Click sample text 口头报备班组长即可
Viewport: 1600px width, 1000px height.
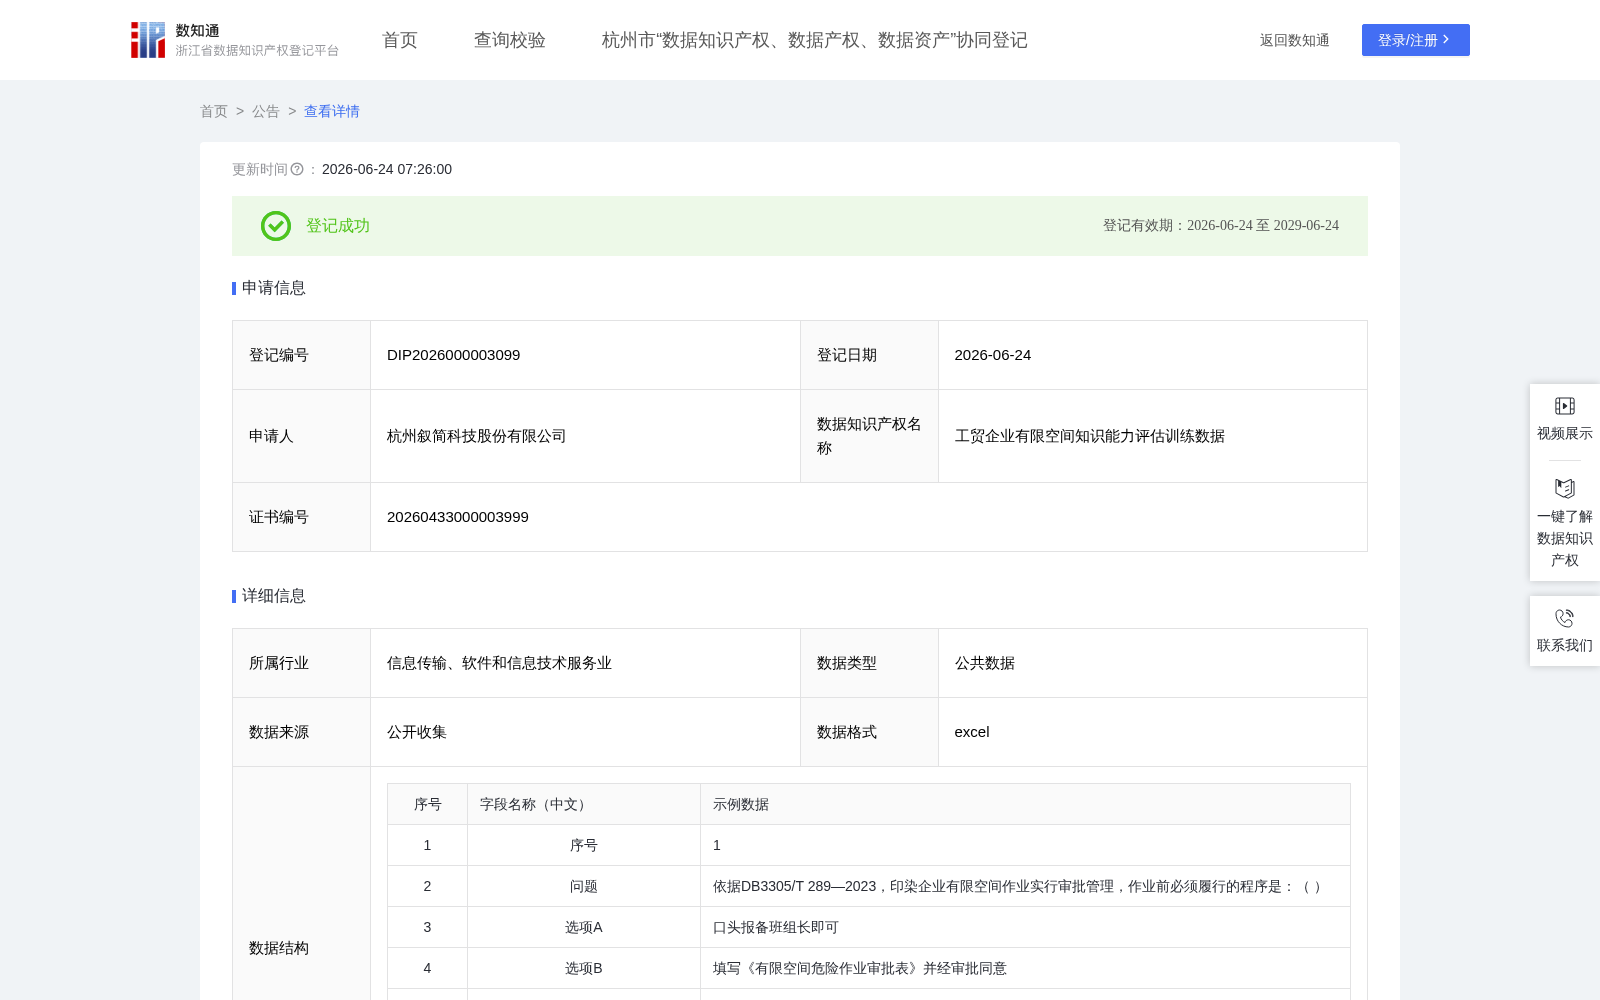(x=776, y=927)
